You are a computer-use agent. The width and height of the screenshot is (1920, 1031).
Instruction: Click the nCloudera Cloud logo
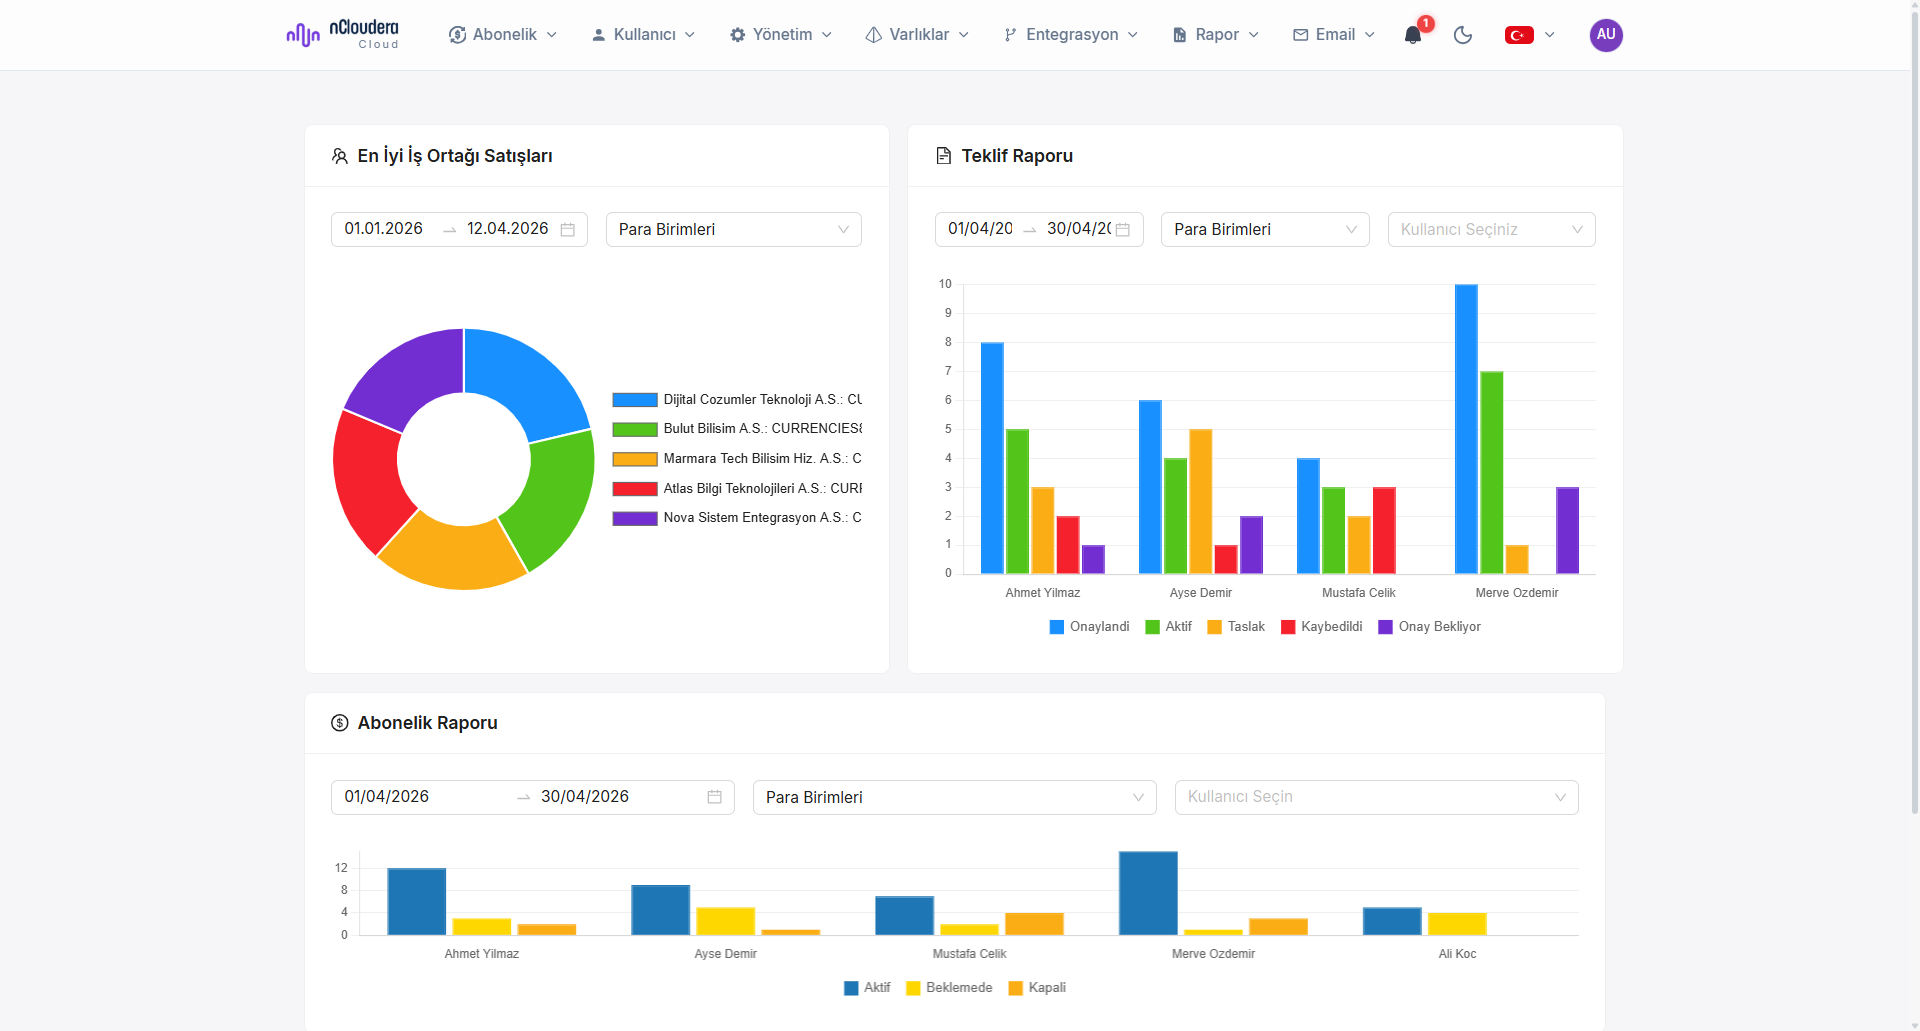pyautogui.click(x=343, y=35)
